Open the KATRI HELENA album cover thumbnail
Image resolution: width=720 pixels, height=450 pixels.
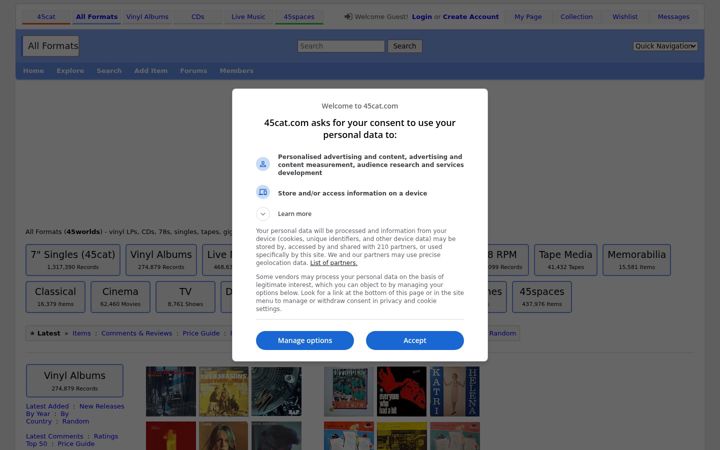[455, 391]
